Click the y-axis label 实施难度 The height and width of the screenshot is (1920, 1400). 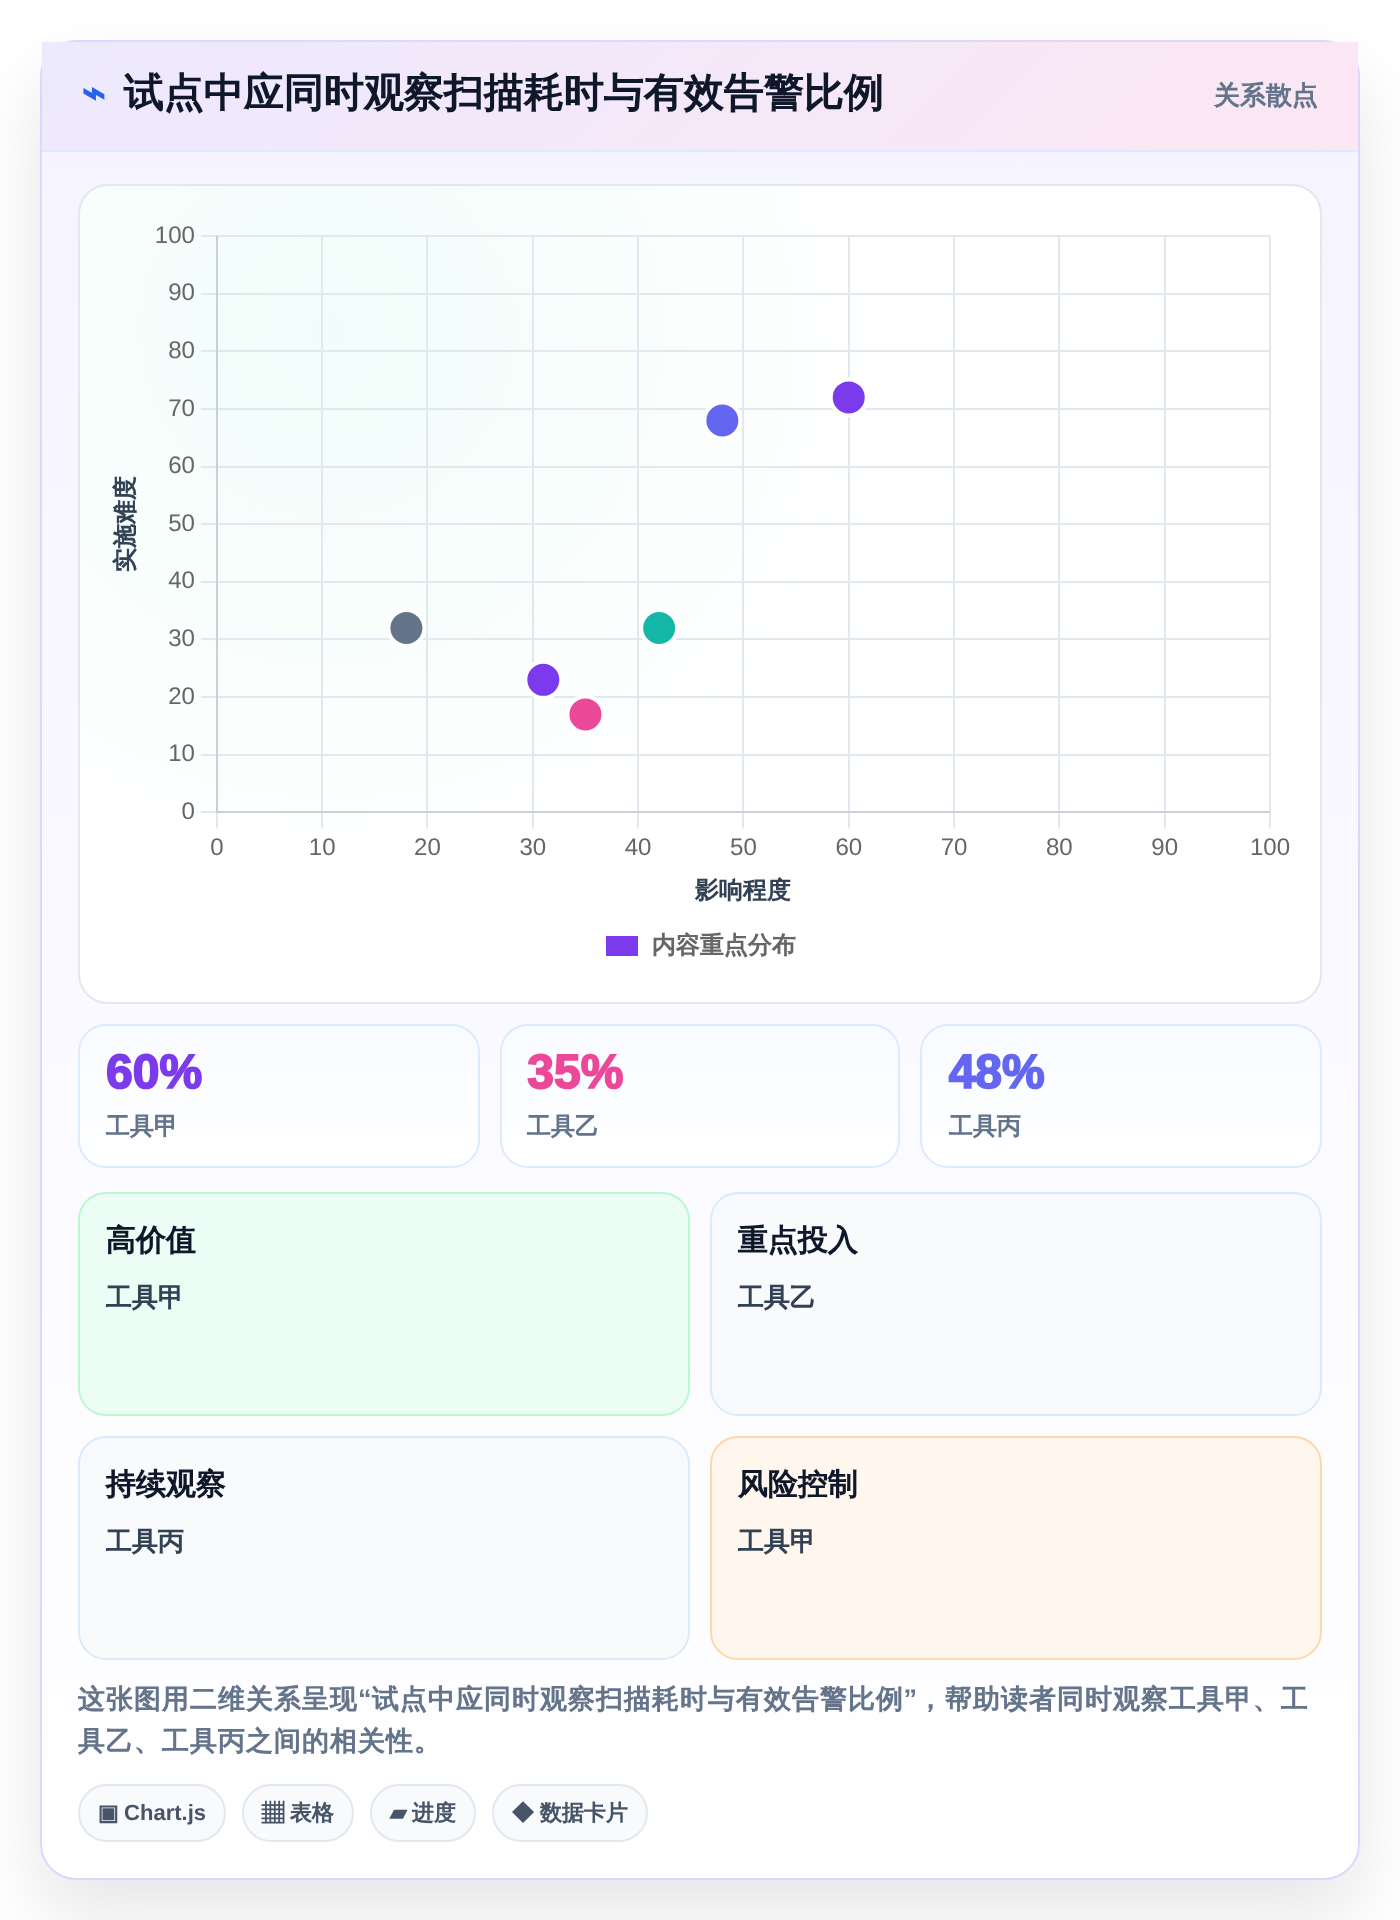(125, 524)
